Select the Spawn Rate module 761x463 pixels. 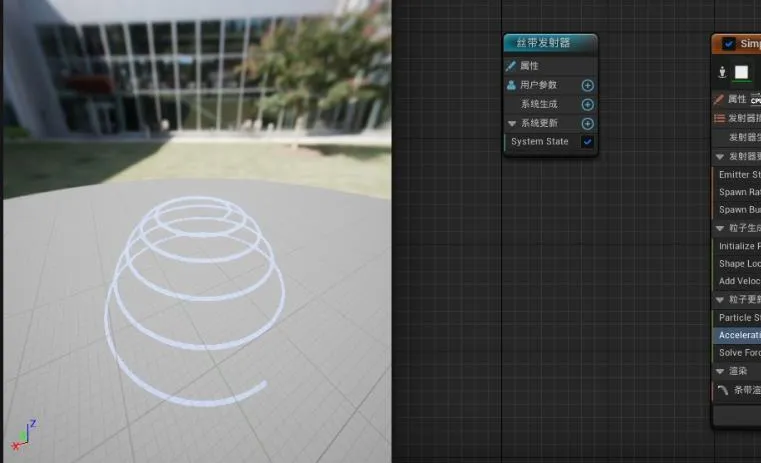tap(737, 192)
